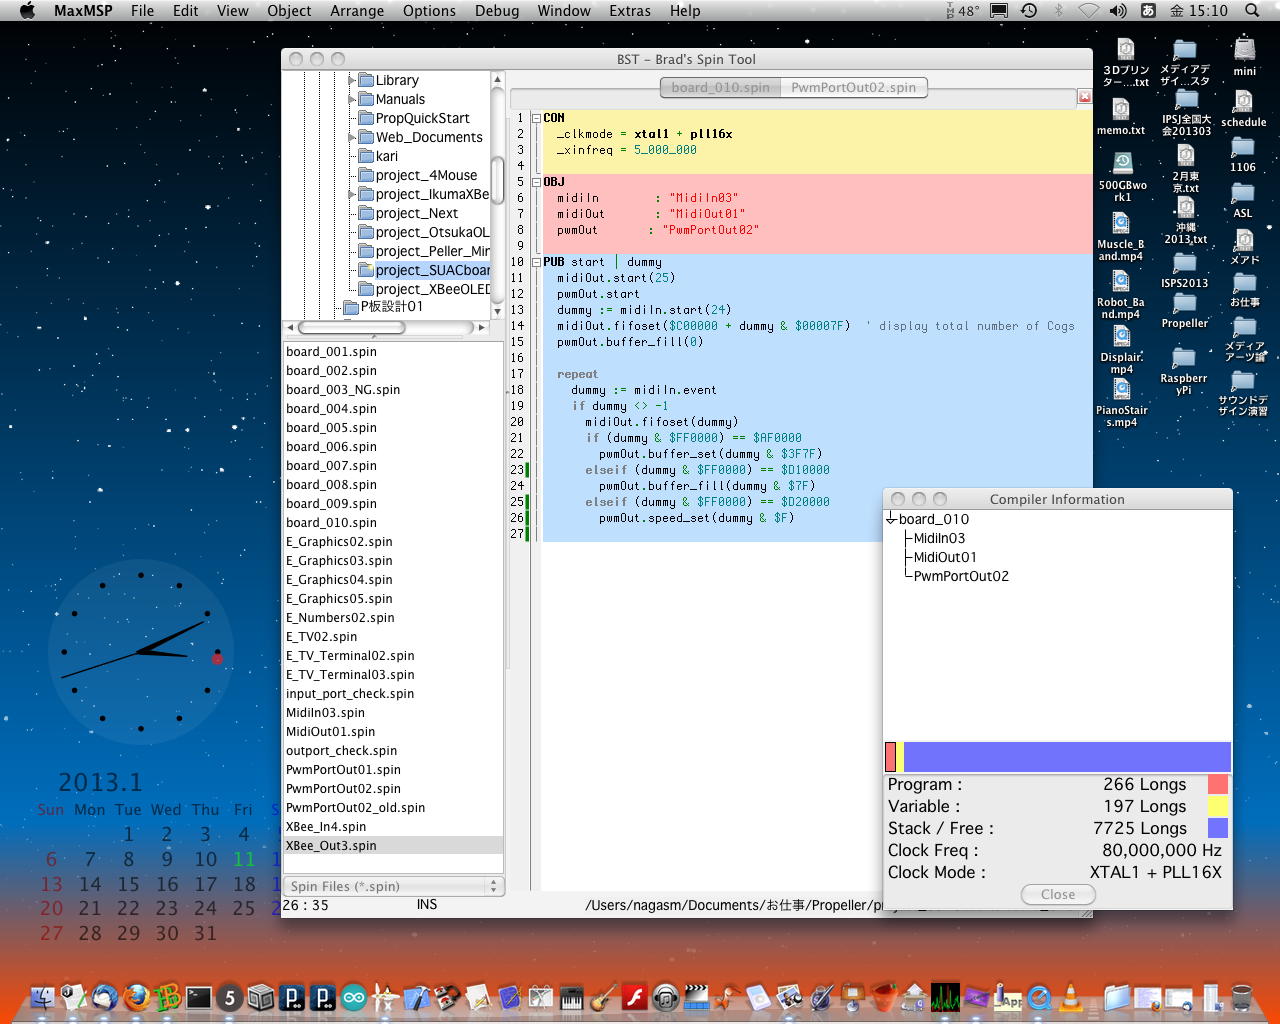Expand the Library folder in tree

point(351,80)
